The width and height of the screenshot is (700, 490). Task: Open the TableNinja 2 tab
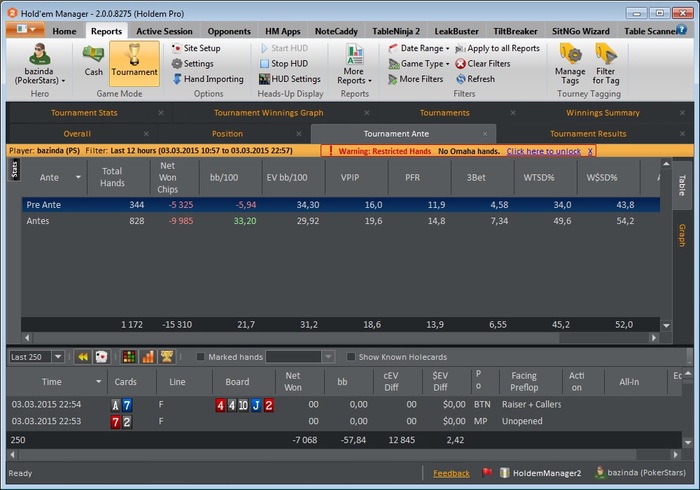(x=396, y=31)
